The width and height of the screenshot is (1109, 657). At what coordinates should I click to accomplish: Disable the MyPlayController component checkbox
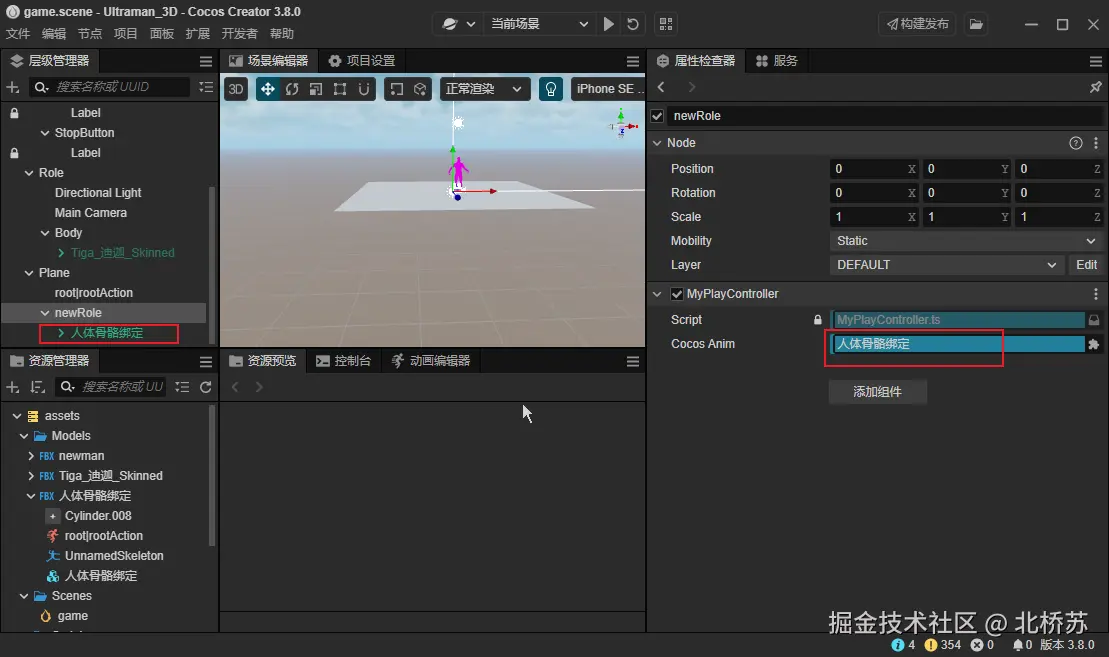(677, 294)
